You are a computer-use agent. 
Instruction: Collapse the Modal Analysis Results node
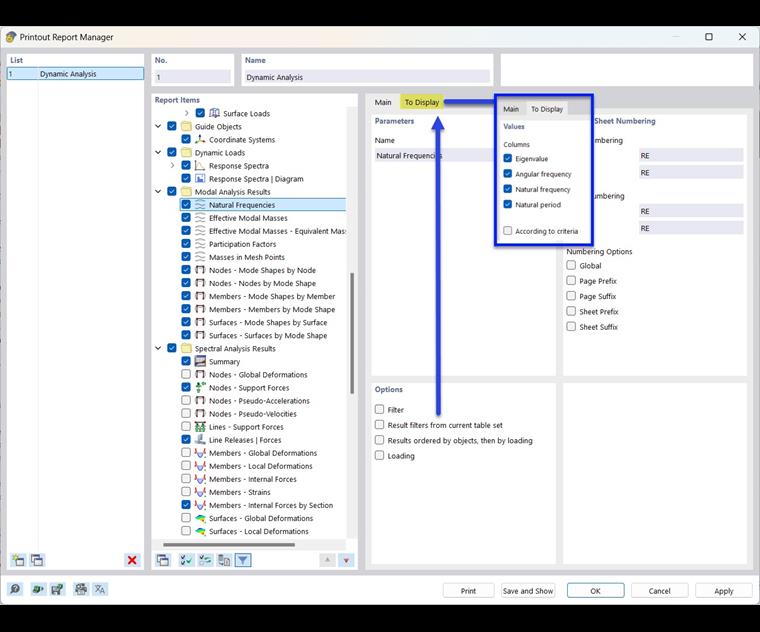click(x=158, y=191)
